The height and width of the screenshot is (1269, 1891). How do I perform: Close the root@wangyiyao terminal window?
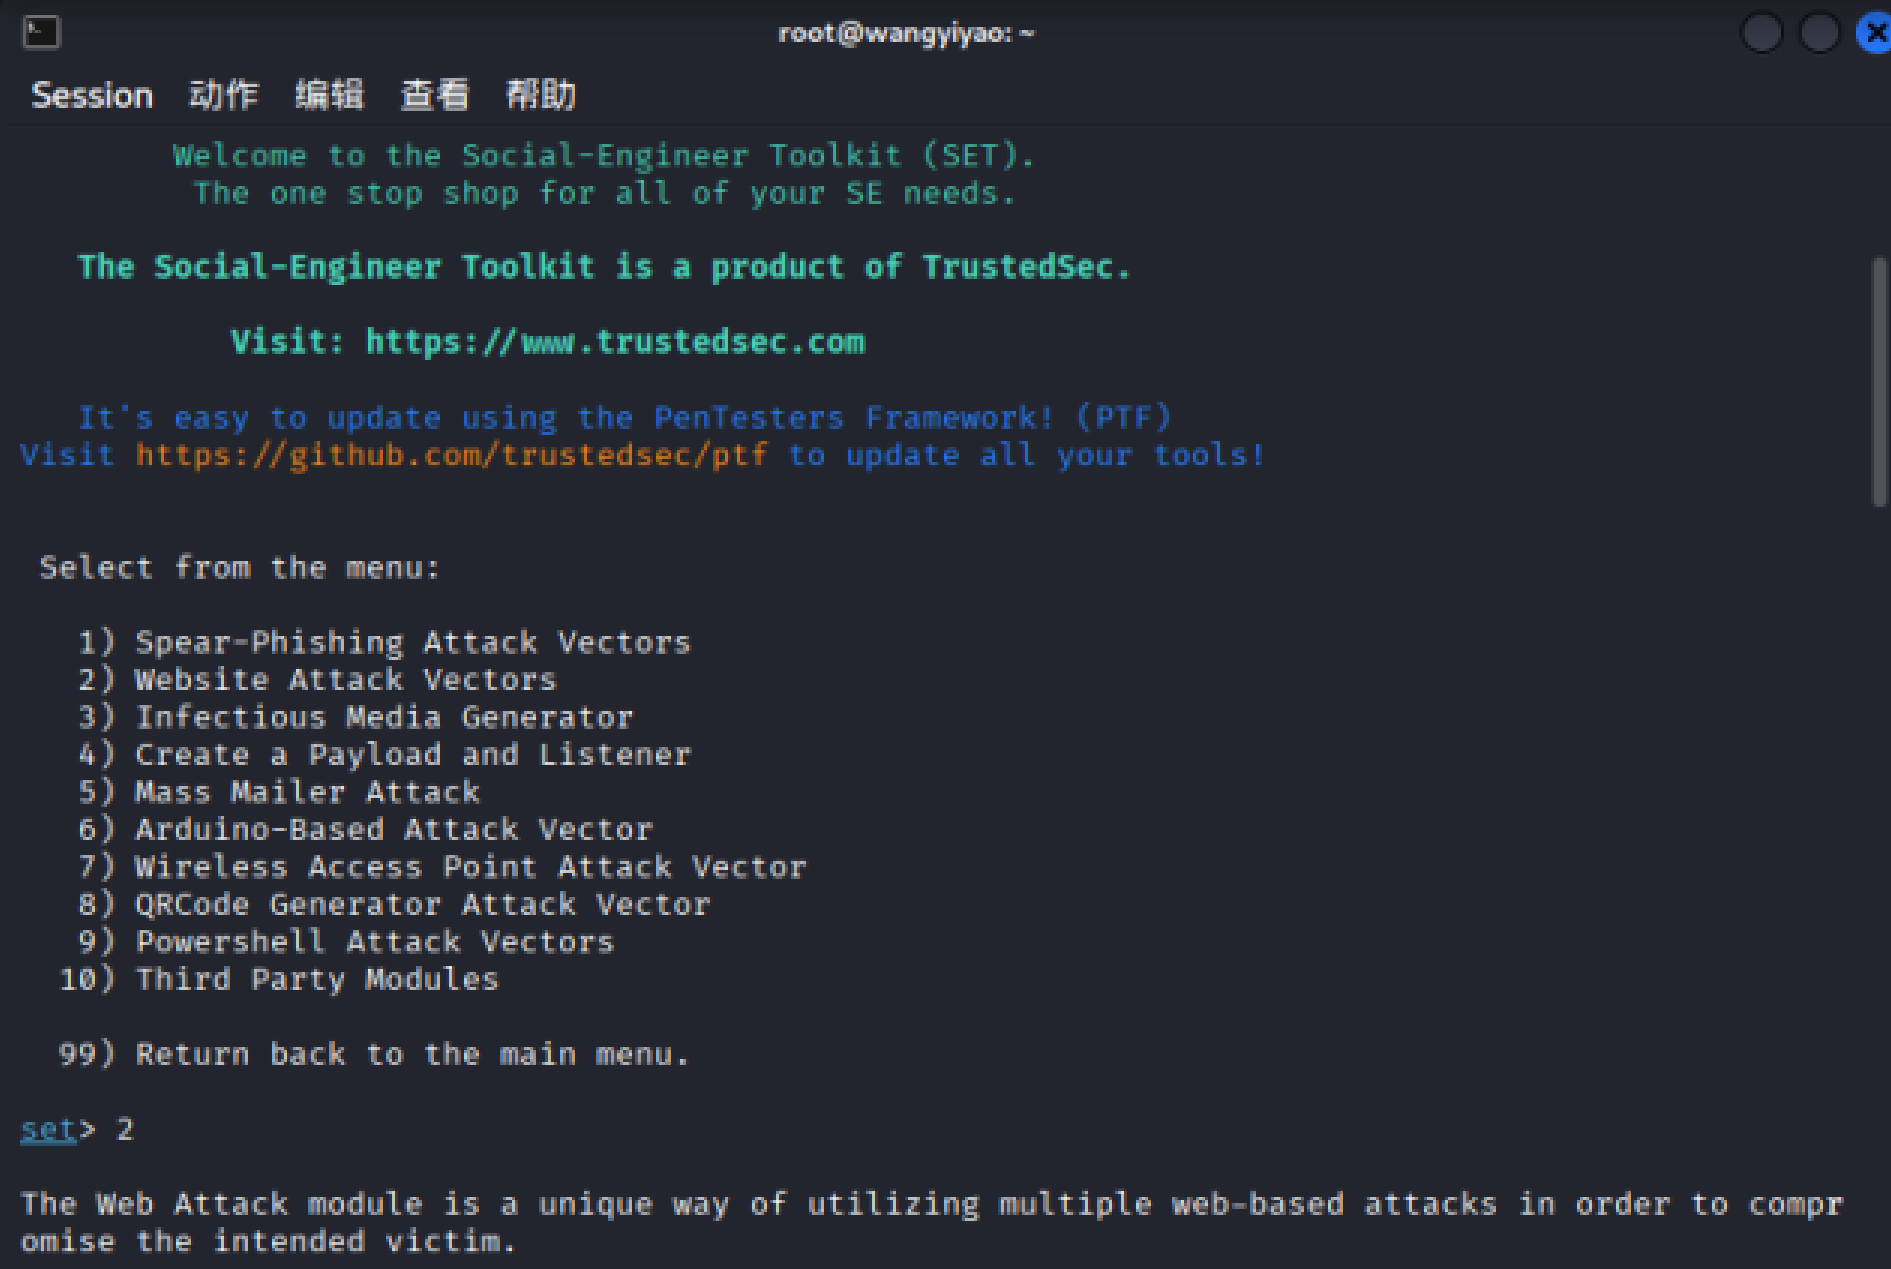[1875, 33]
